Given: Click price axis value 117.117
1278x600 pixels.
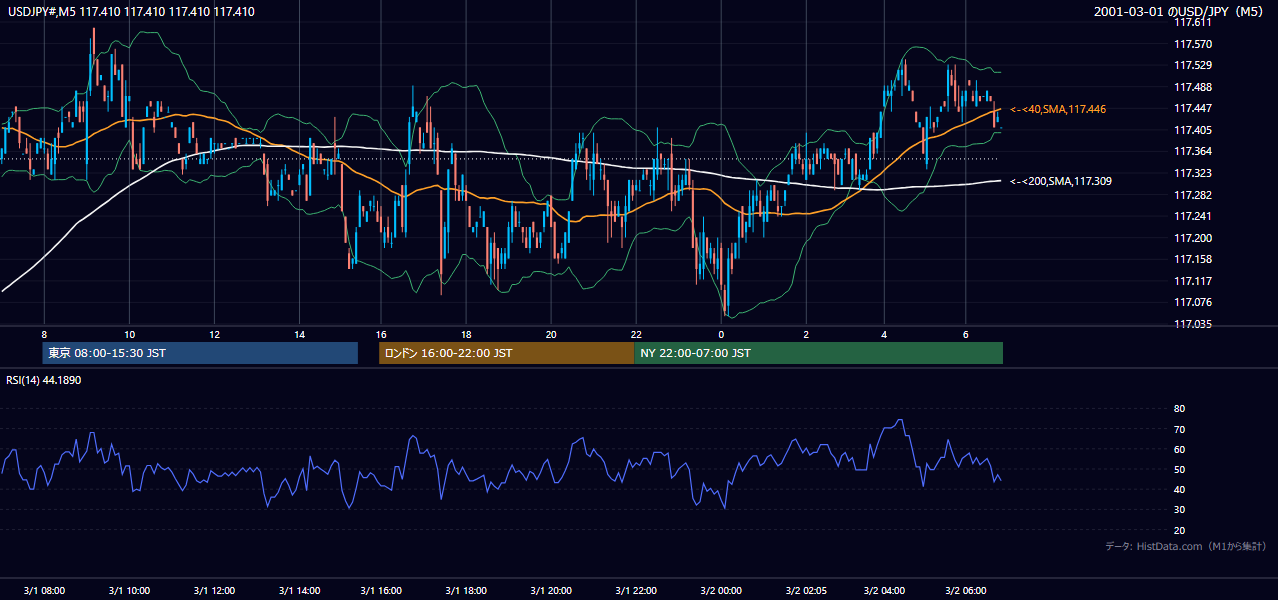Looking at the screenshot, I should tap(1192, 281).
